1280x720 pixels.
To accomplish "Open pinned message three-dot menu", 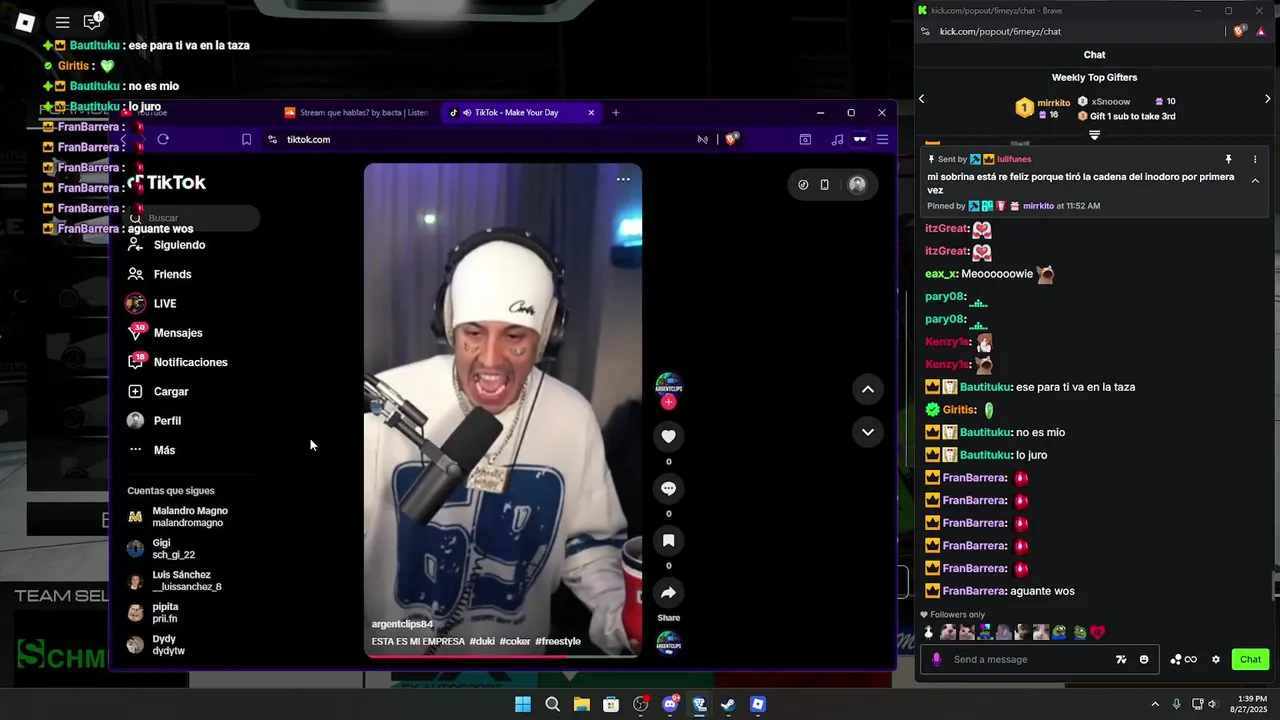I will coord(1255,159).
